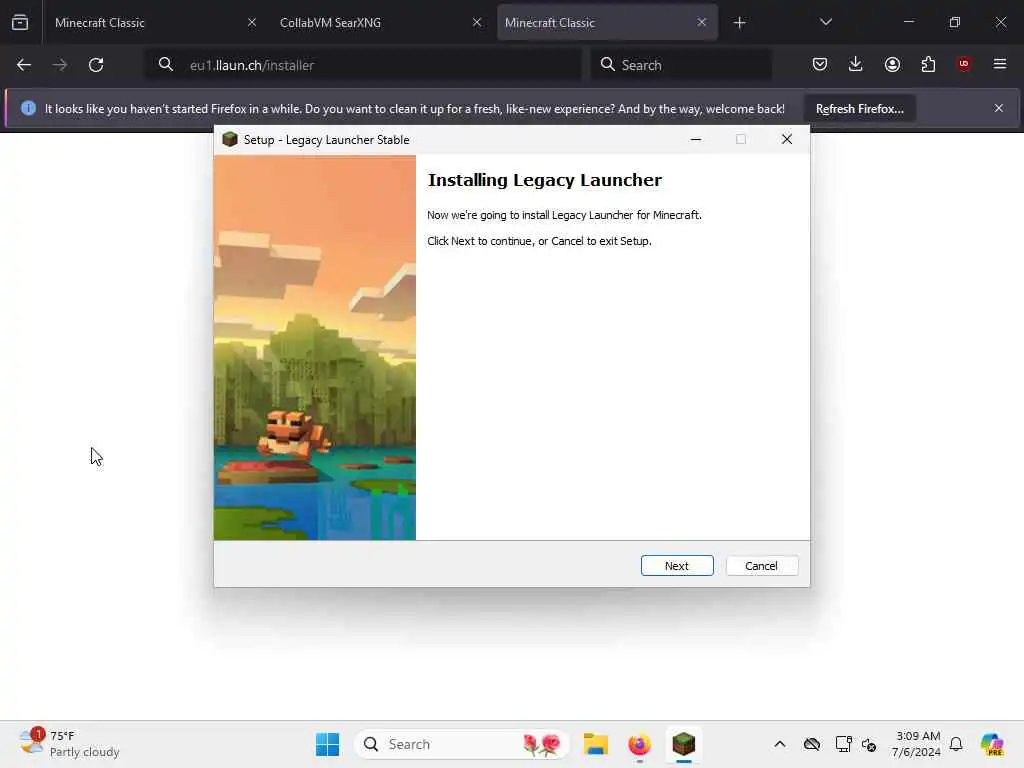
Task: Click the uBlock Origin extension icon
Action: [x=964, y=64]
